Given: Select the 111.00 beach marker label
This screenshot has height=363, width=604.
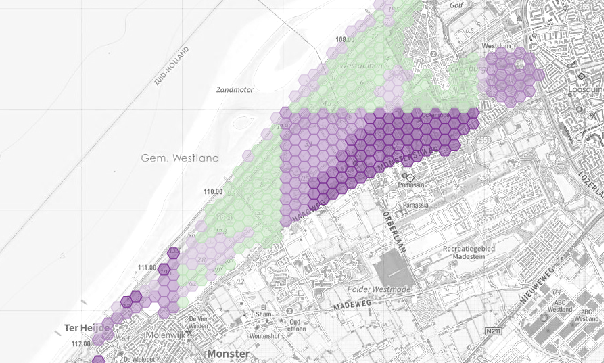Looking at the screenshot, I should coord(147,267).
